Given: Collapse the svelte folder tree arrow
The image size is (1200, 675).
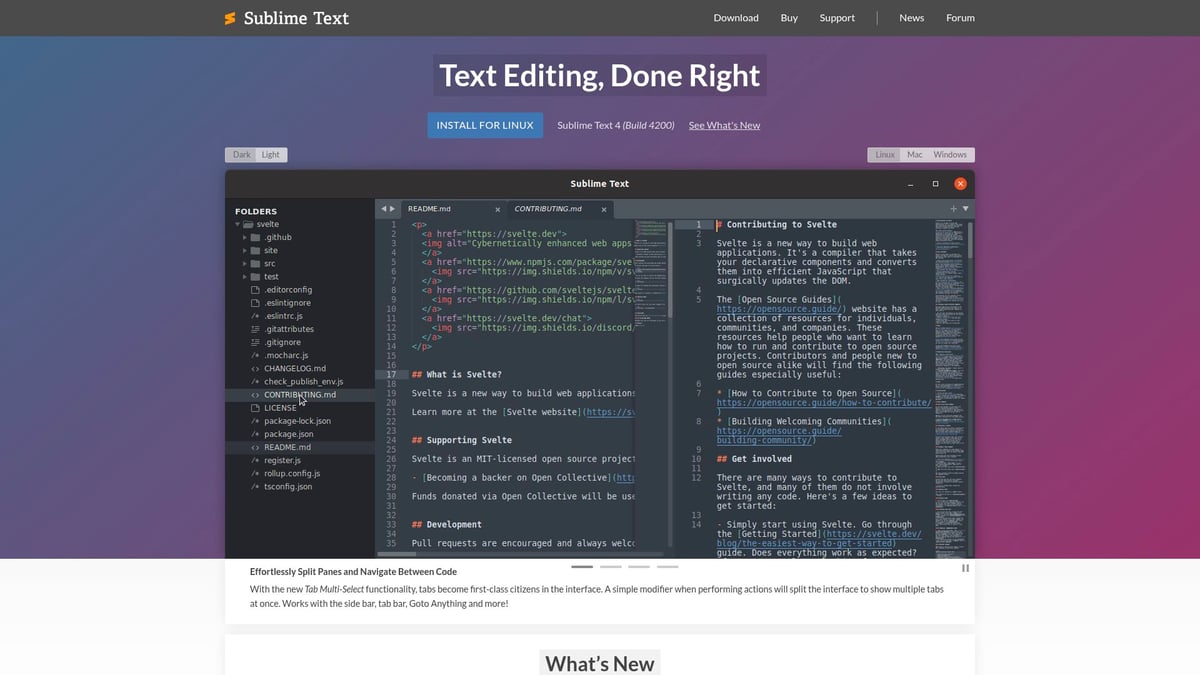Looking at the screenshot, I should pos(236,225).
